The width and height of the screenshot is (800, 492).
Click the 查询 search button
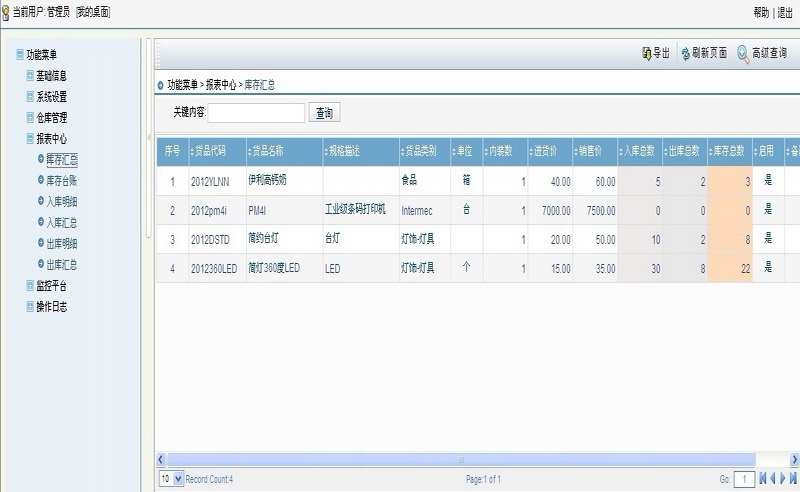point(324,113)
